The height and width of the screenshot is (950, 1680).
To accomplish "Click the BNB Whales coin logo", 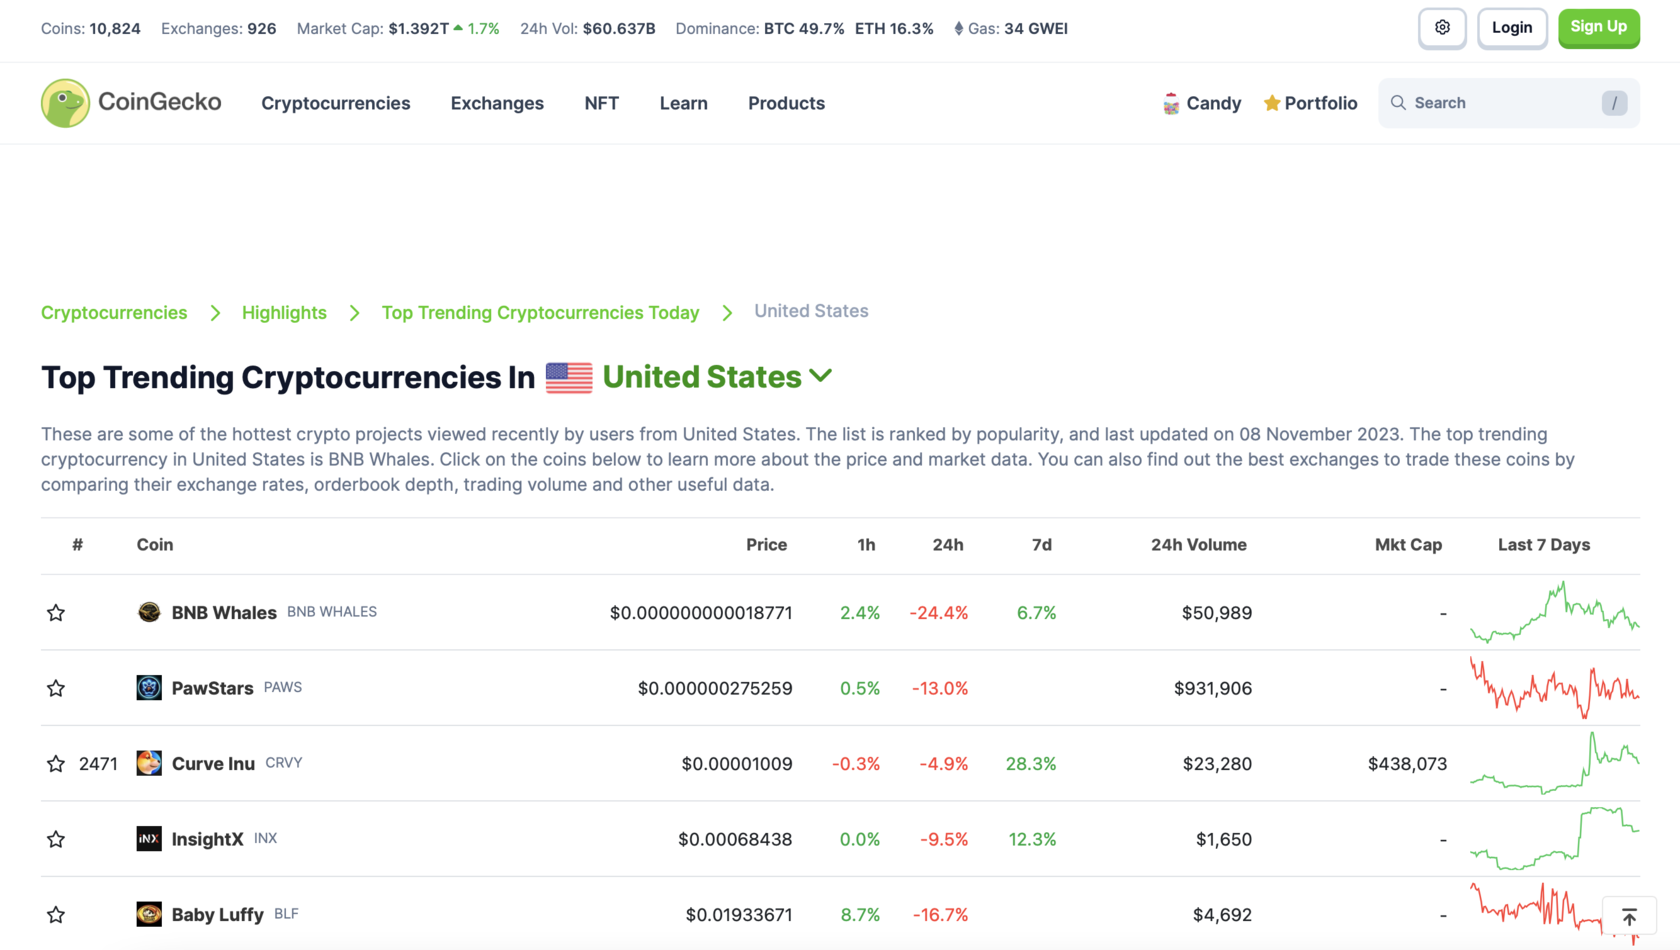I will tap(148, 612).
